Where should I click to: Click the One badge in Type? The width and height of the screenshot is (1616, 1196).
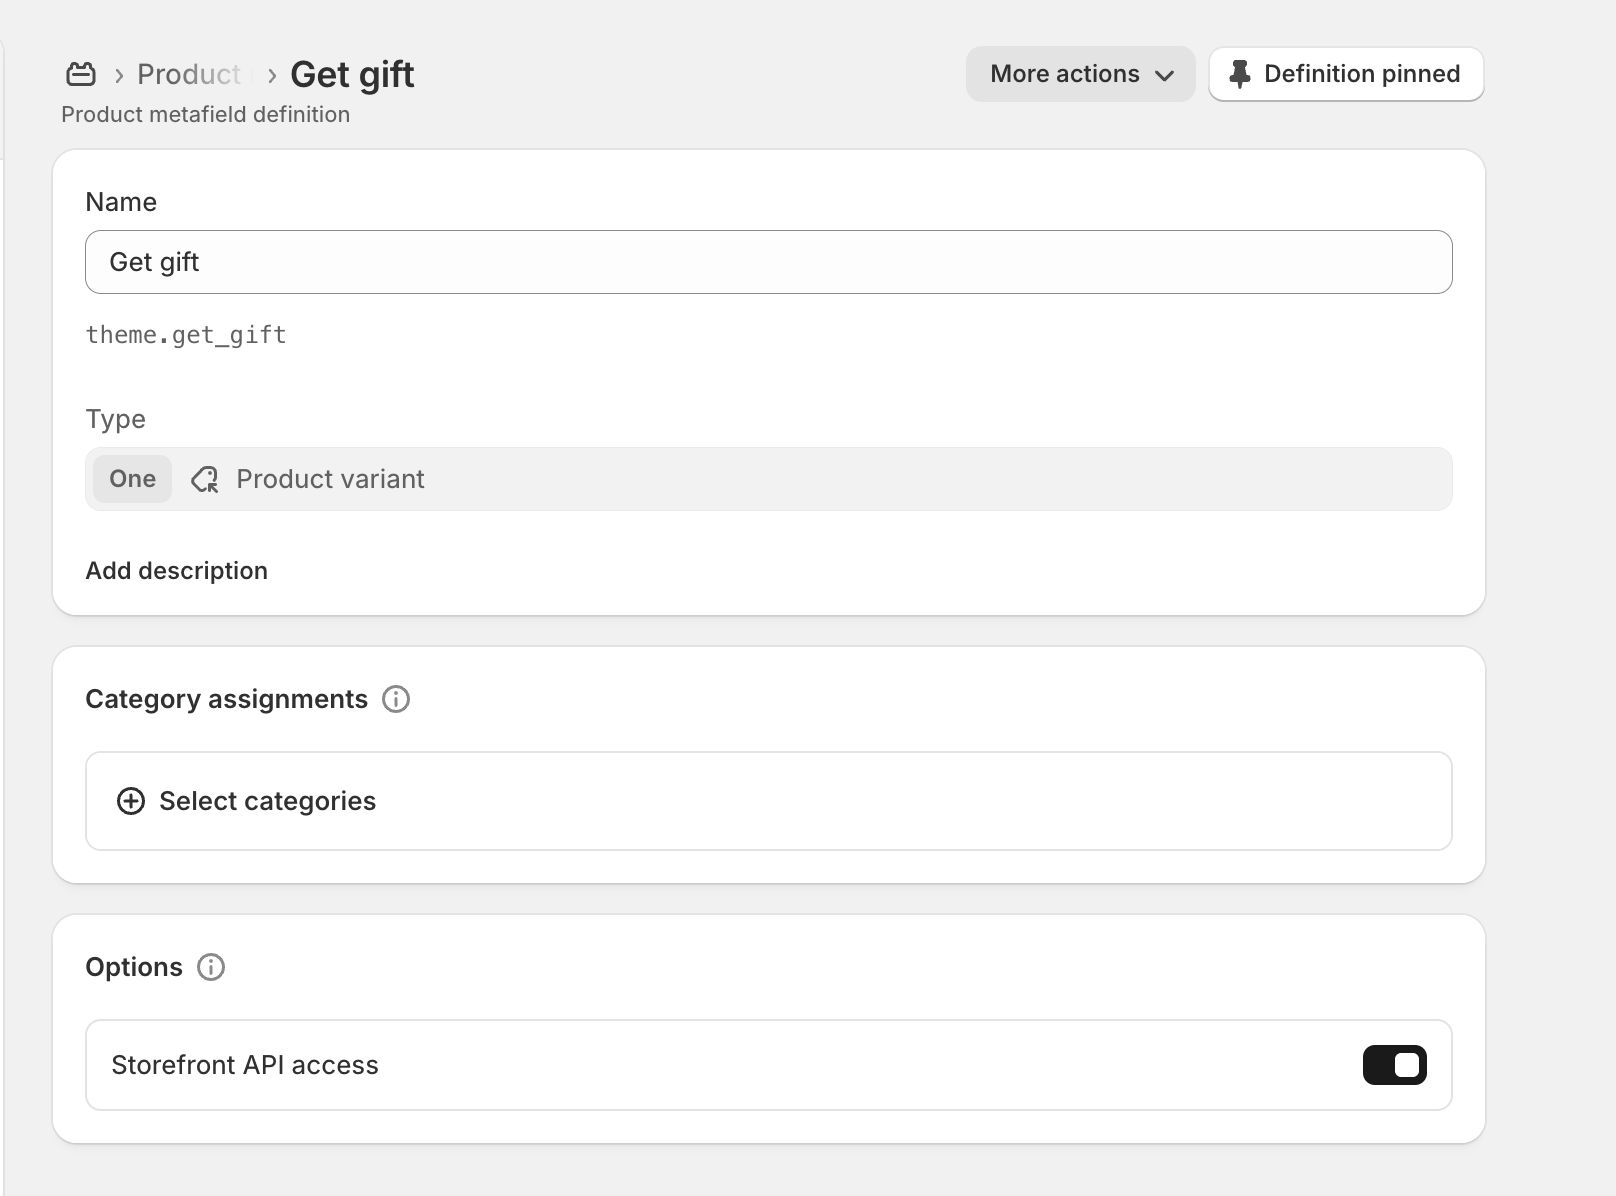coord(132,479)
